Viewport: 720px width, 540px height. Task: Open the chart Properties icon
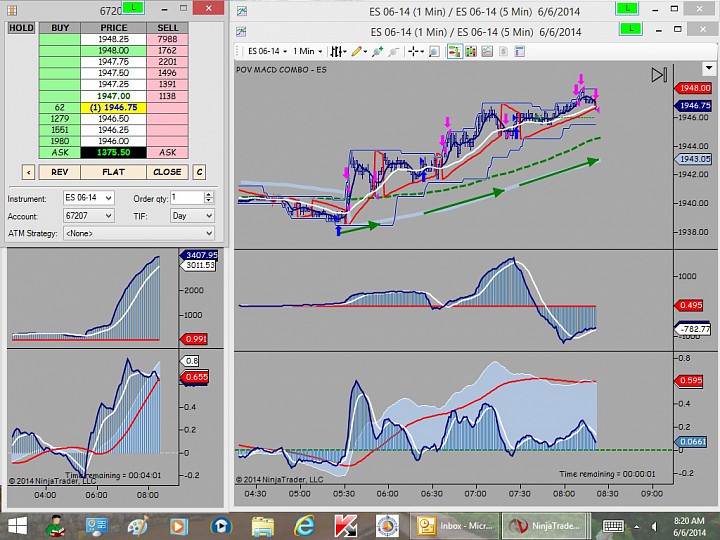(x=519, y=51)
